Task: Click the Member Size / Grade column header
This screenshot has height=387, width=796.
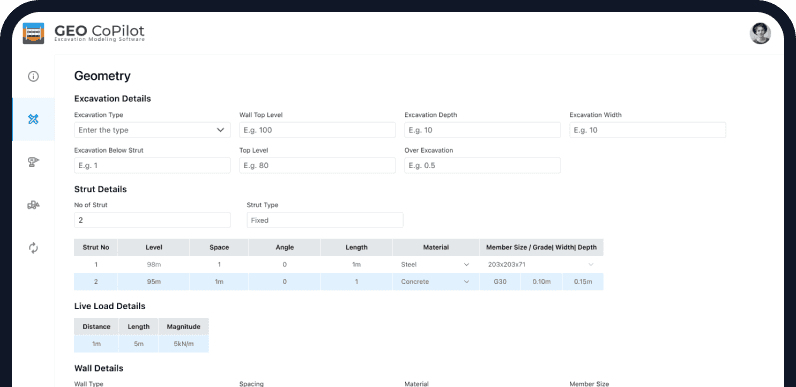Action: tap(541, 247)
